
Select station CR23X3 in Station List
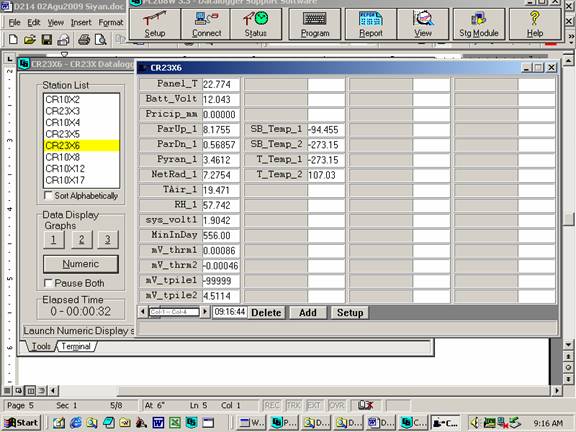click(81, 111)
